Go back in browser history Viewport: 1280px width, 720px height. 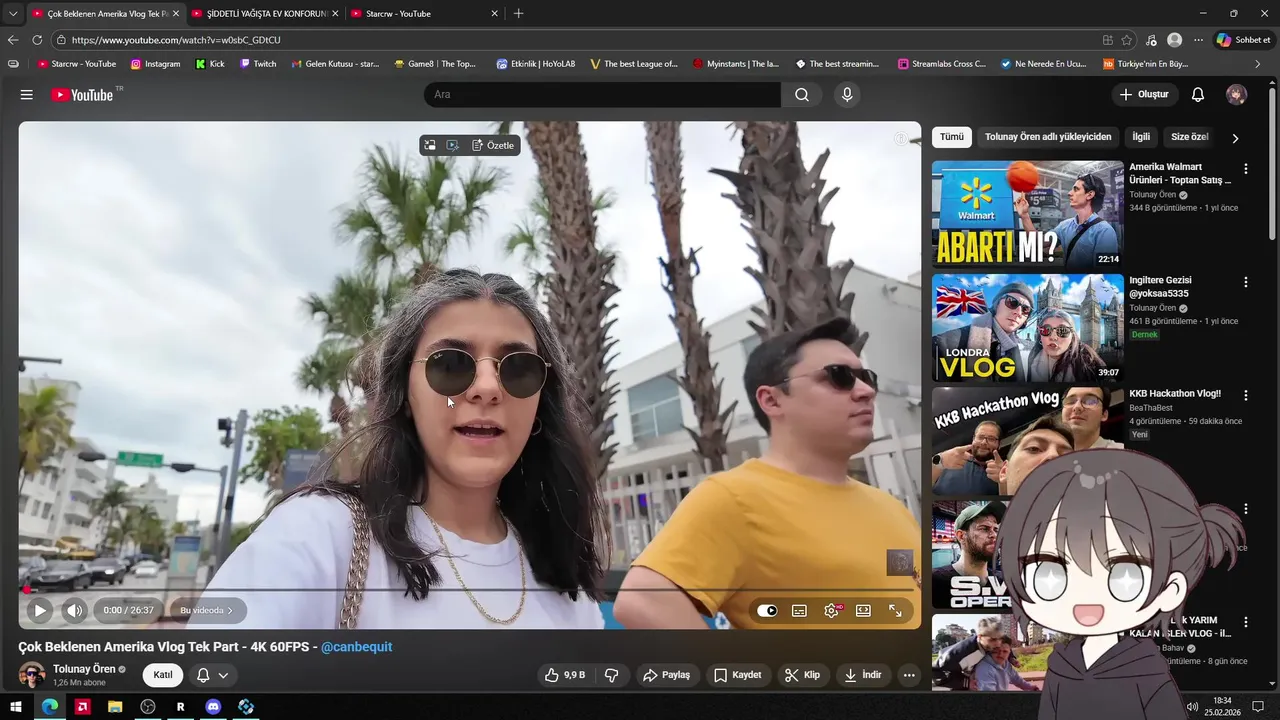click(13, 40)
